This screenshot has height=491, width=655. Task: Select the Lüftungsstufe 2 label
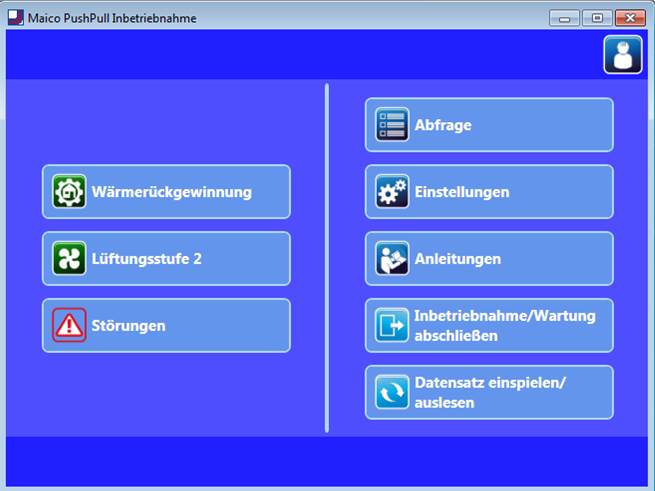[x=147, y=259]
